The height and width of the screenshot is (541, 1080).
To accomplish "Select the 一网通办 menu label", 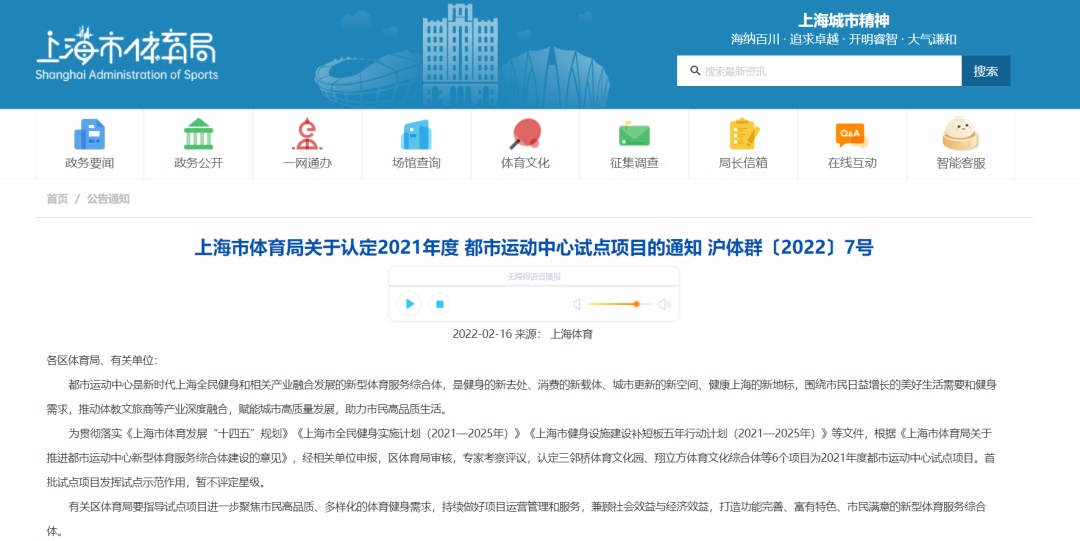I will click(x=307, y=163).
